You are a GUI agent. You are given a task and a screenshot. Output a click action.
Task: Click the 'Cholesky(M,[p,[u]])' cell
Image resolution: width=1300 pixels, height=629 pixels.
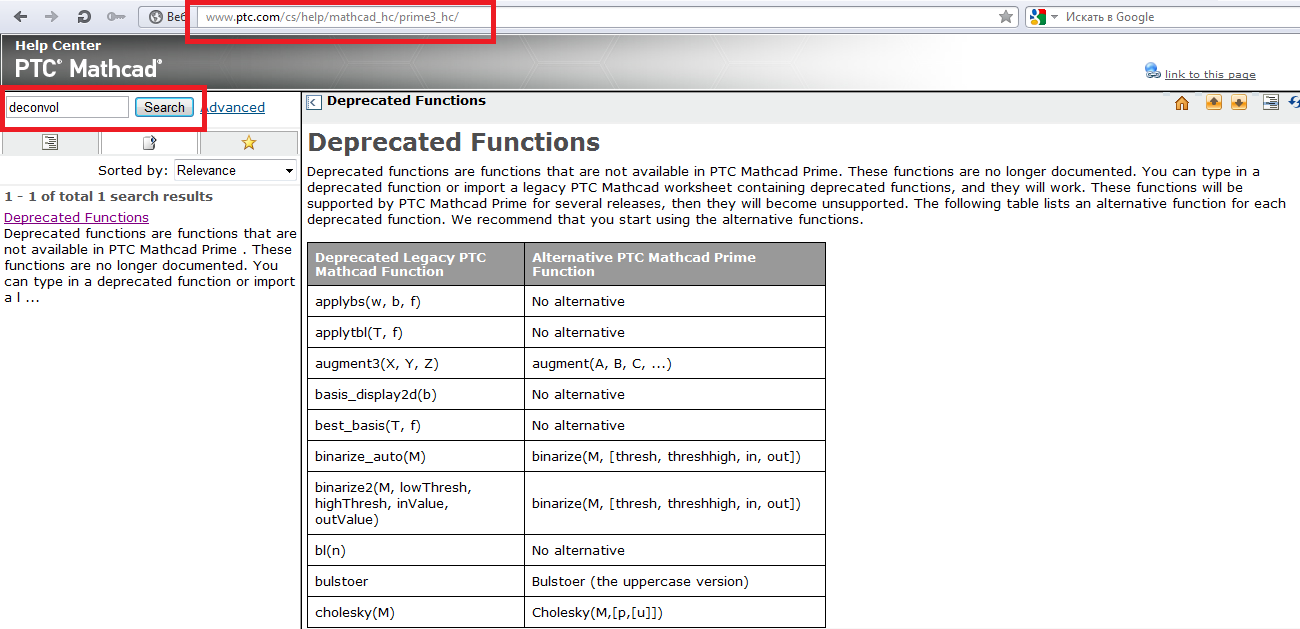click(675, 612)
